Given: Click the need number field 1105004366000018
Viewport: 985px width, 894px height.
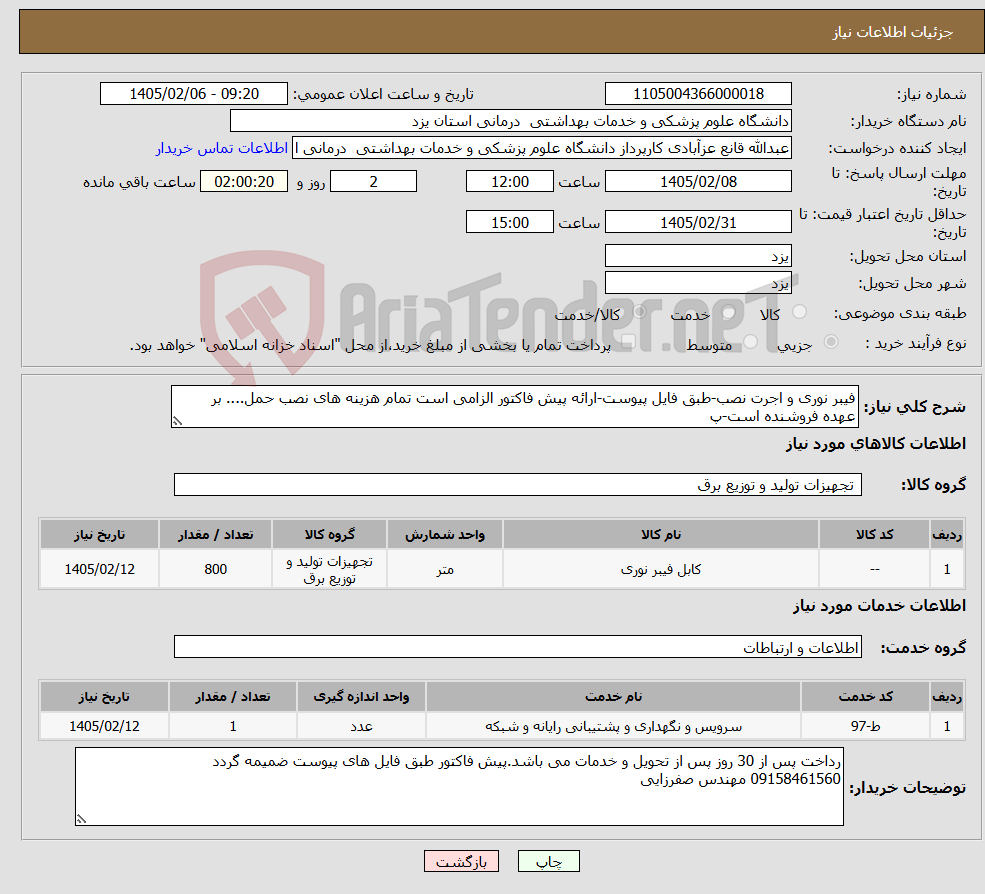Looking at the screenshot, I should [x=698, y=94].
